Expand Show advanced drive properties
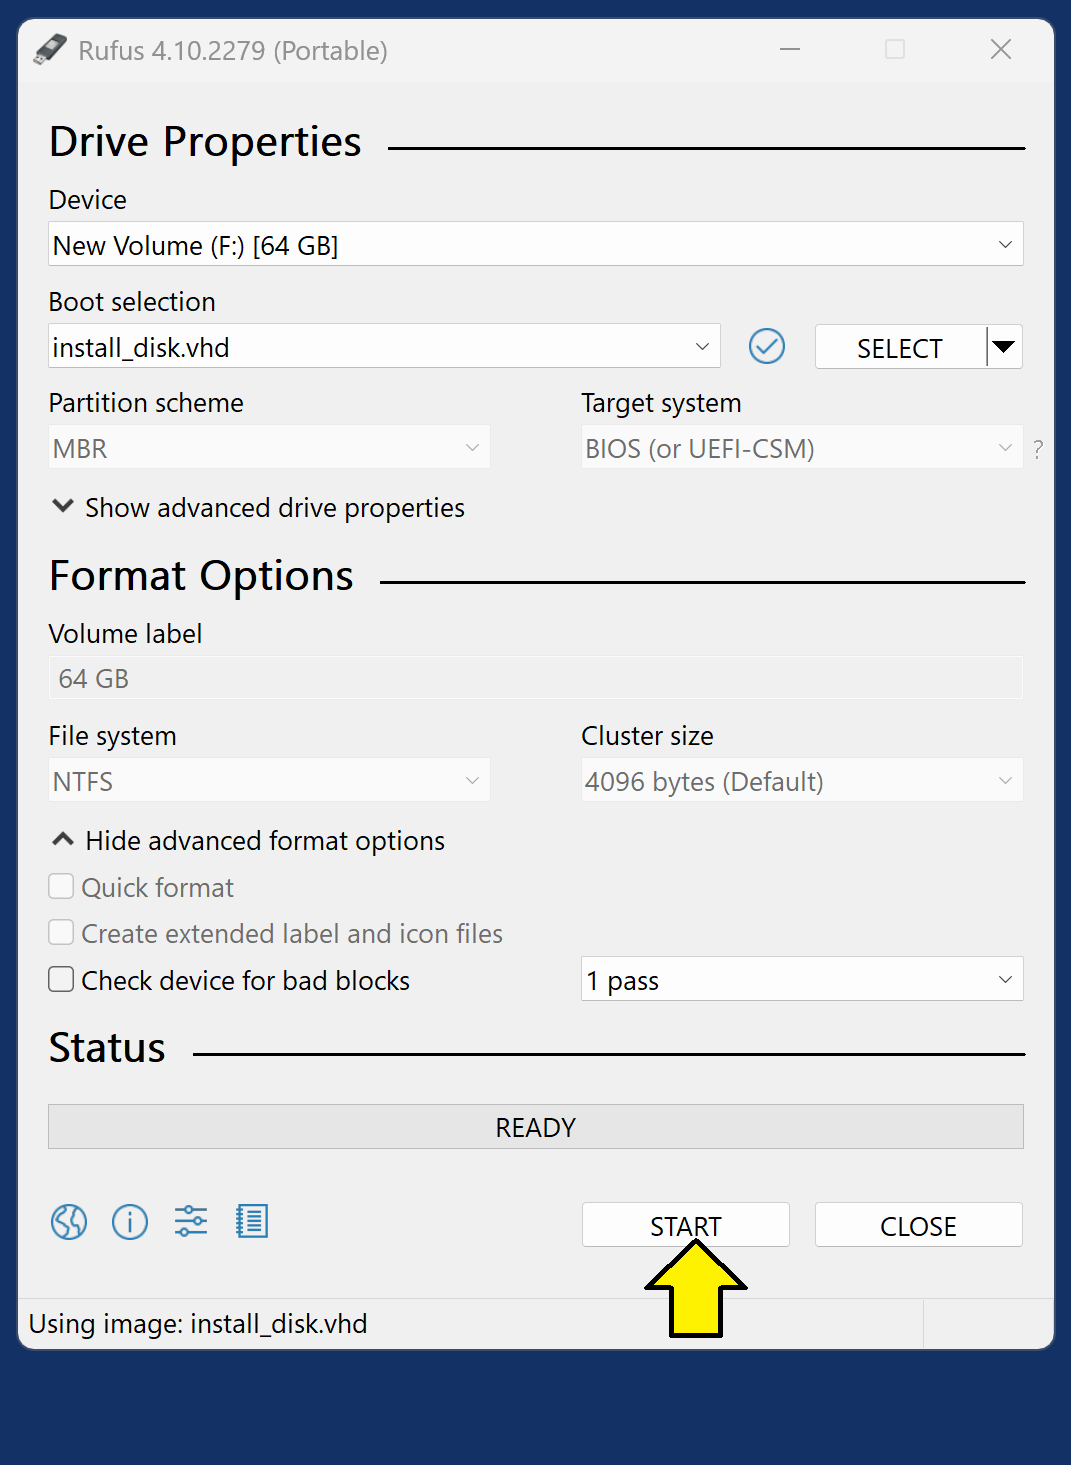The image size is (1071, 1465). point(258,508)
